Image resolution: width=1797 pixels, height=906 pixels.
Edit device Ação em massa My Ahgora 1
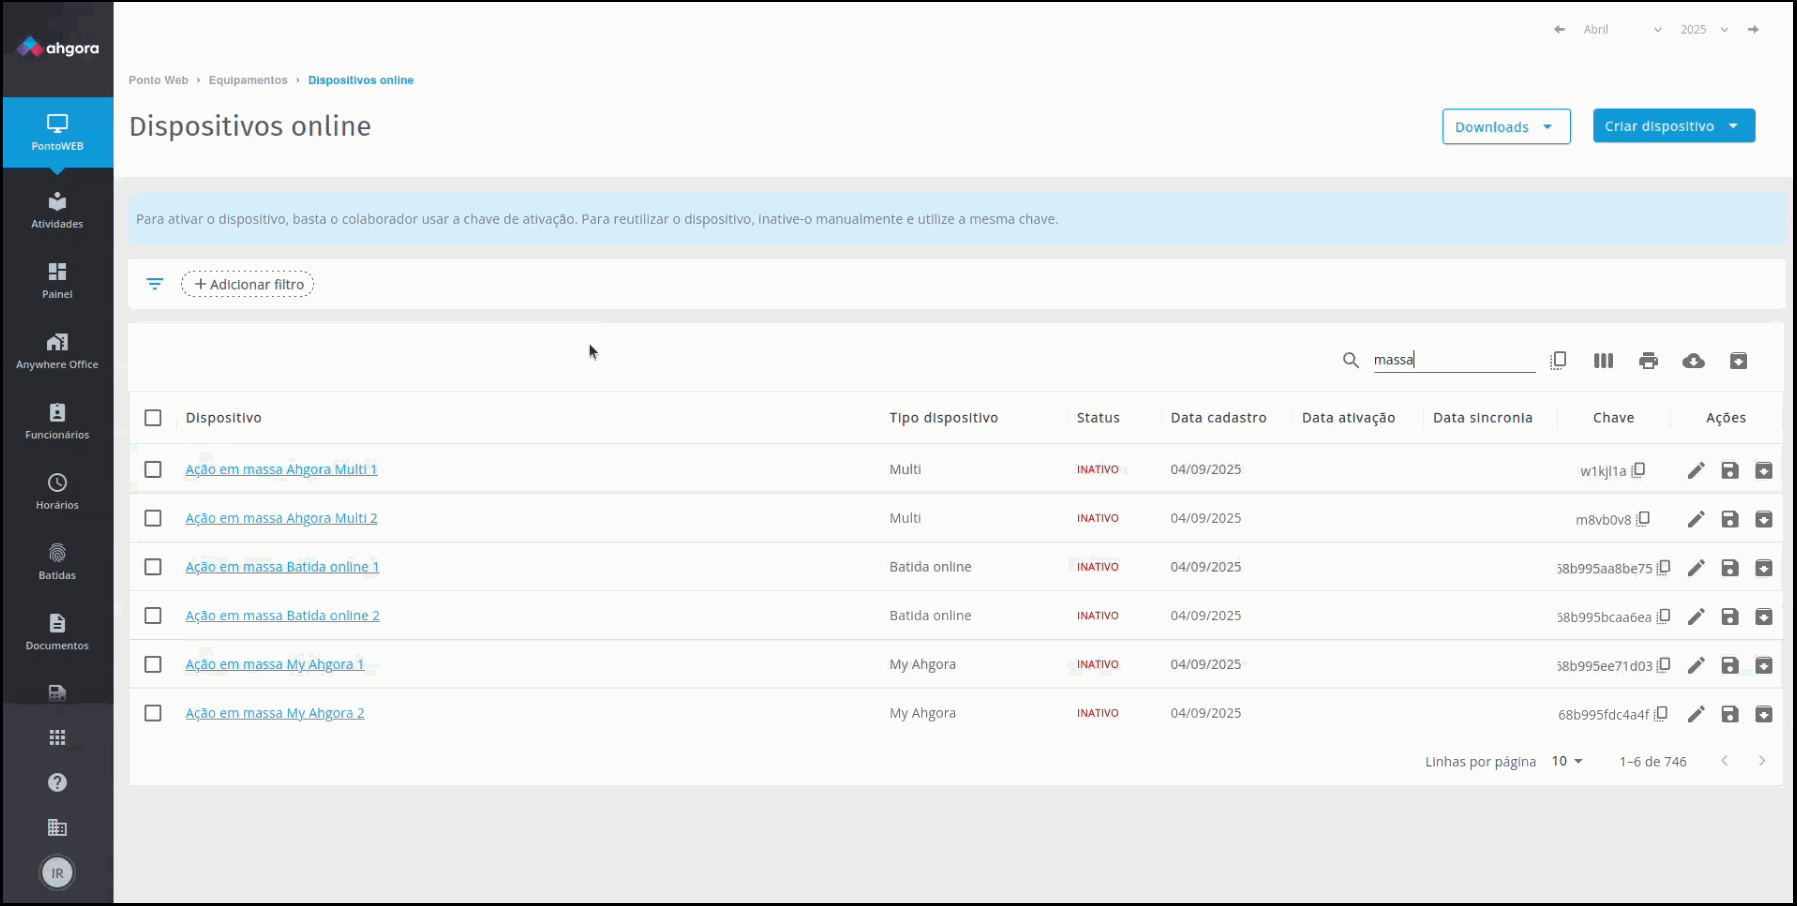1696,665
